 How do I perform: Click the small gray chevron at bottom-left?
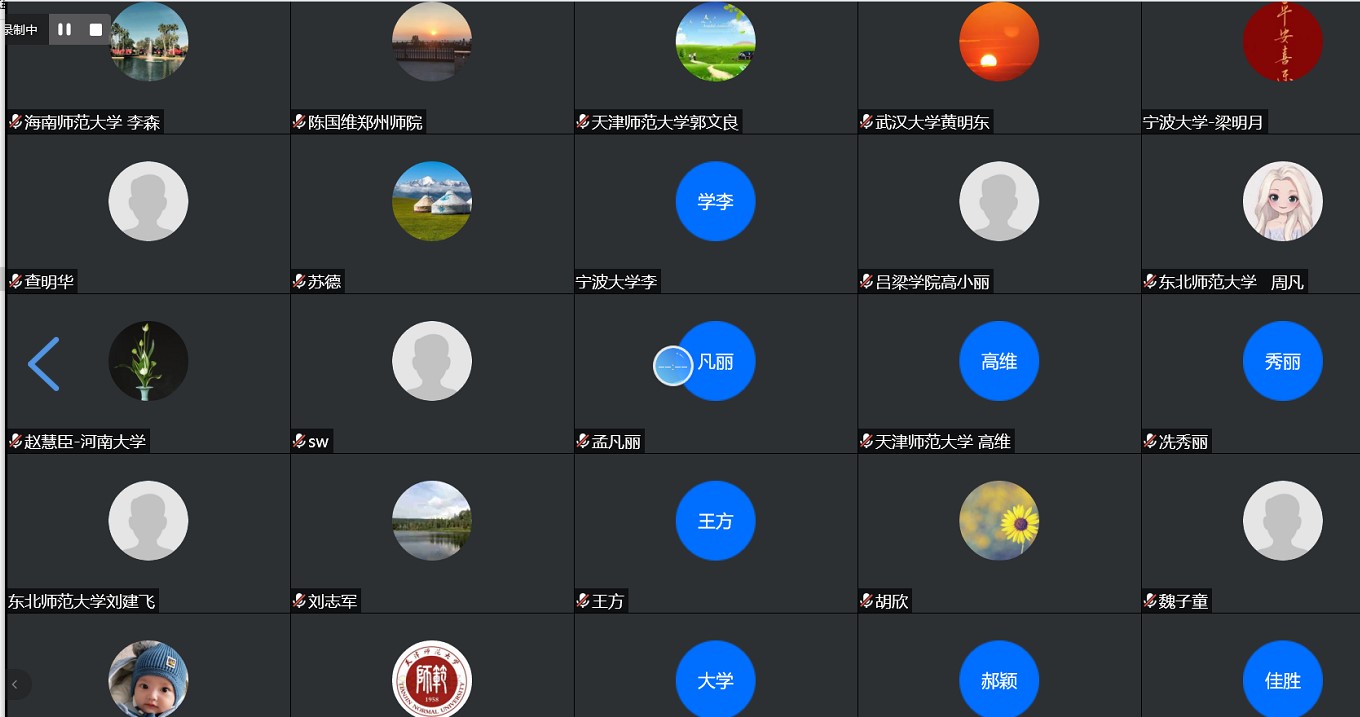[15, 684]
